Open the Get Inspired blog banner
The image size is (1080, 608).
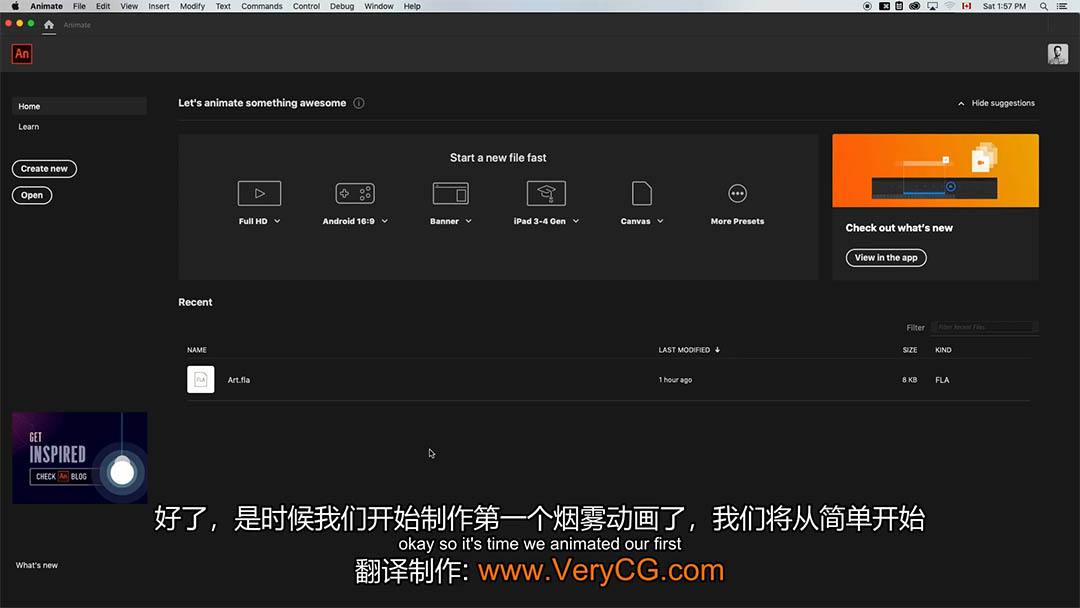(x=79, y=458)
